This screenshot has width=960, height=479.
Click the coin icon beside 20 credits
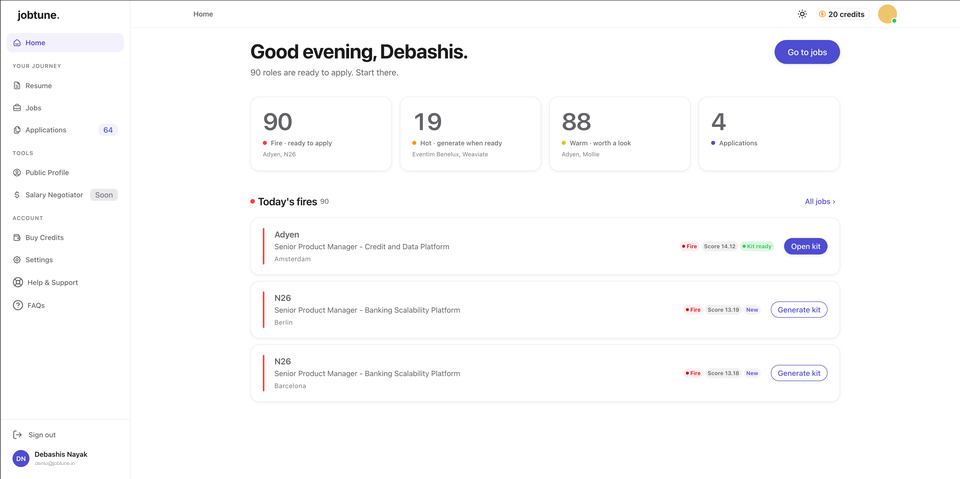[822, 14]
